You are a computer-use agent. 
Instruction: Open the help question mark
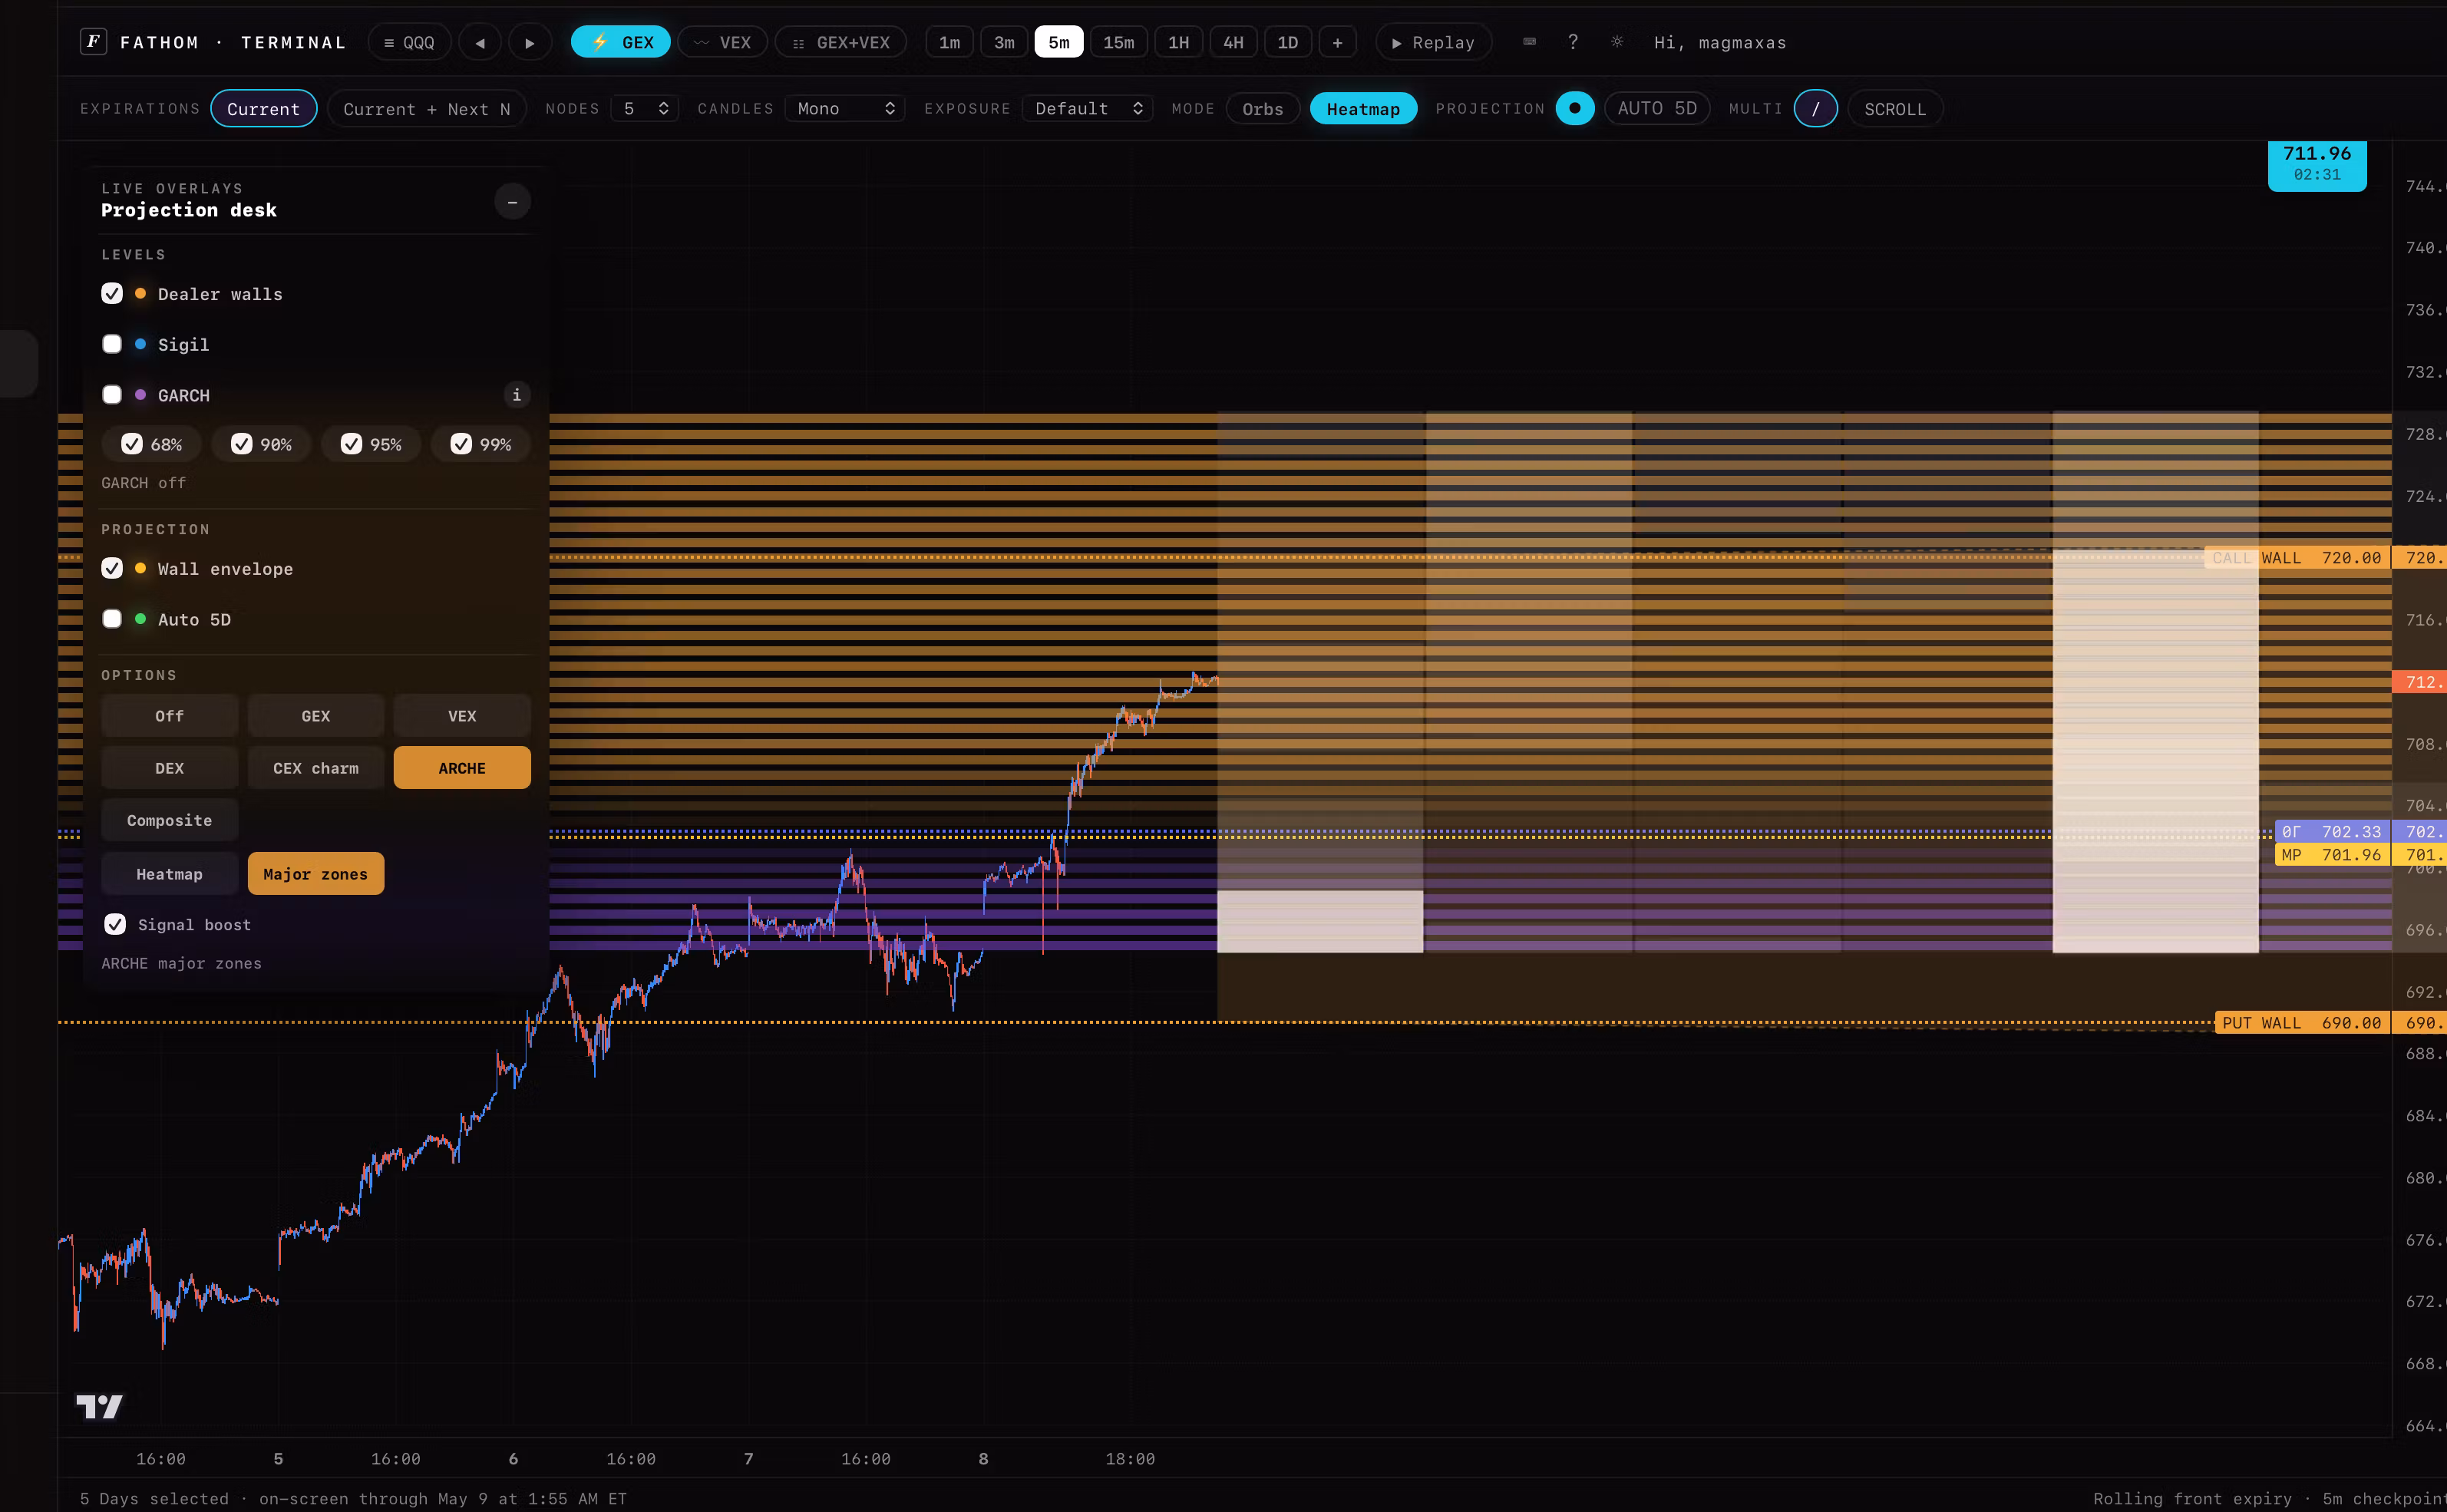click(1573, 42)
